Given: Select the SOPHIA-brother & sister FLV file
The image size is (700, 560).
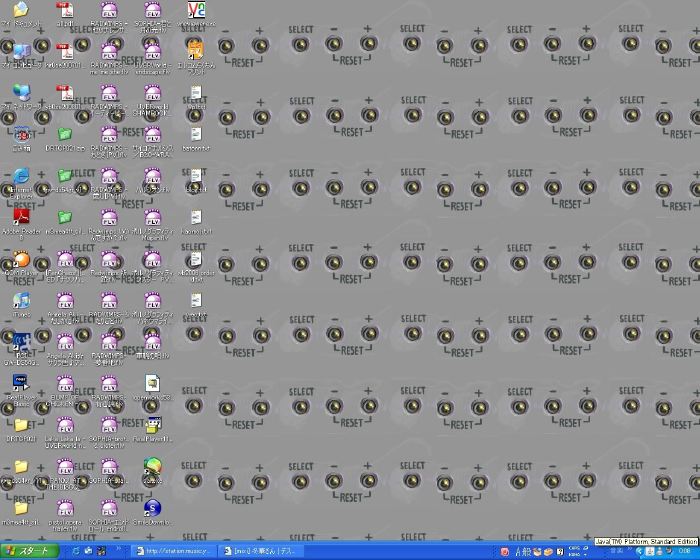Looking at the screenshot, I should (109, 425).
